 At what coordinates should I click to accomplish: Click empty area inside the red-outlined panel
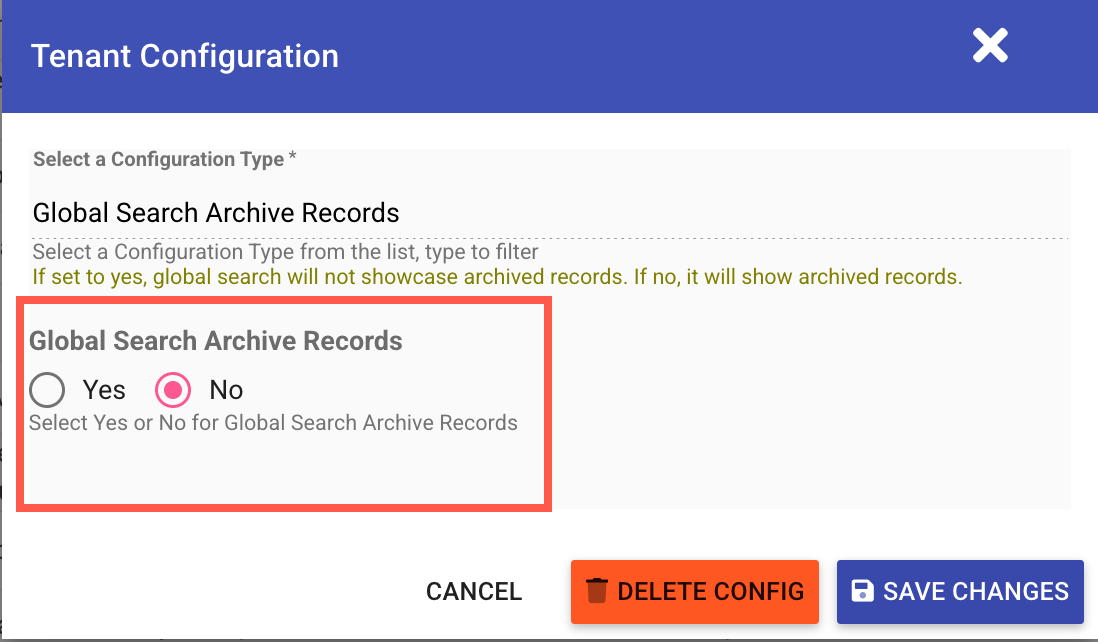point(280,470)
